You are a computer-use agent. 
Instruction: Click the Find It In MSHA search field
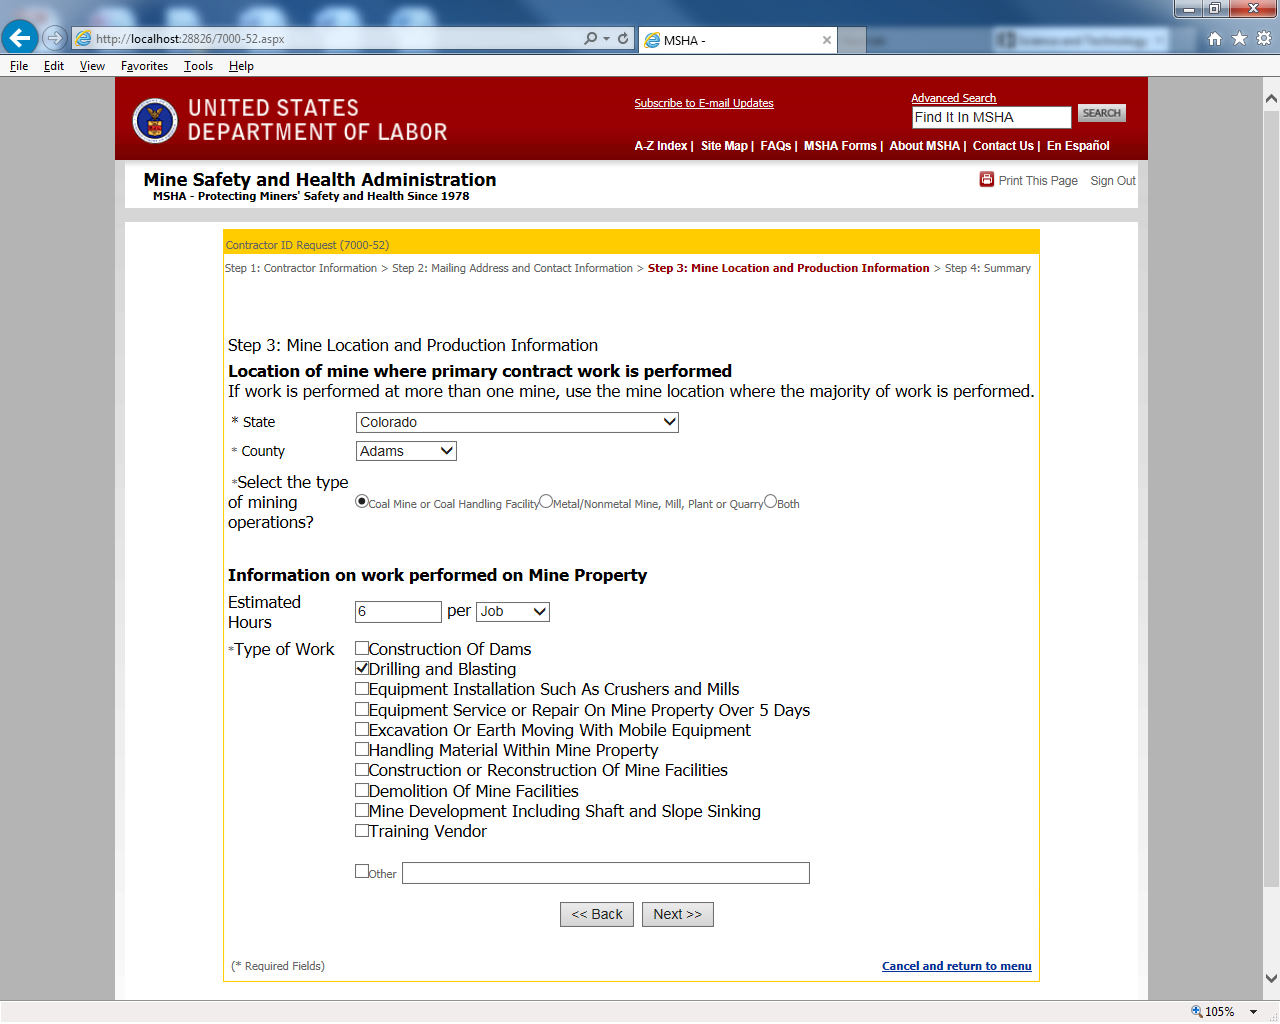992,117
